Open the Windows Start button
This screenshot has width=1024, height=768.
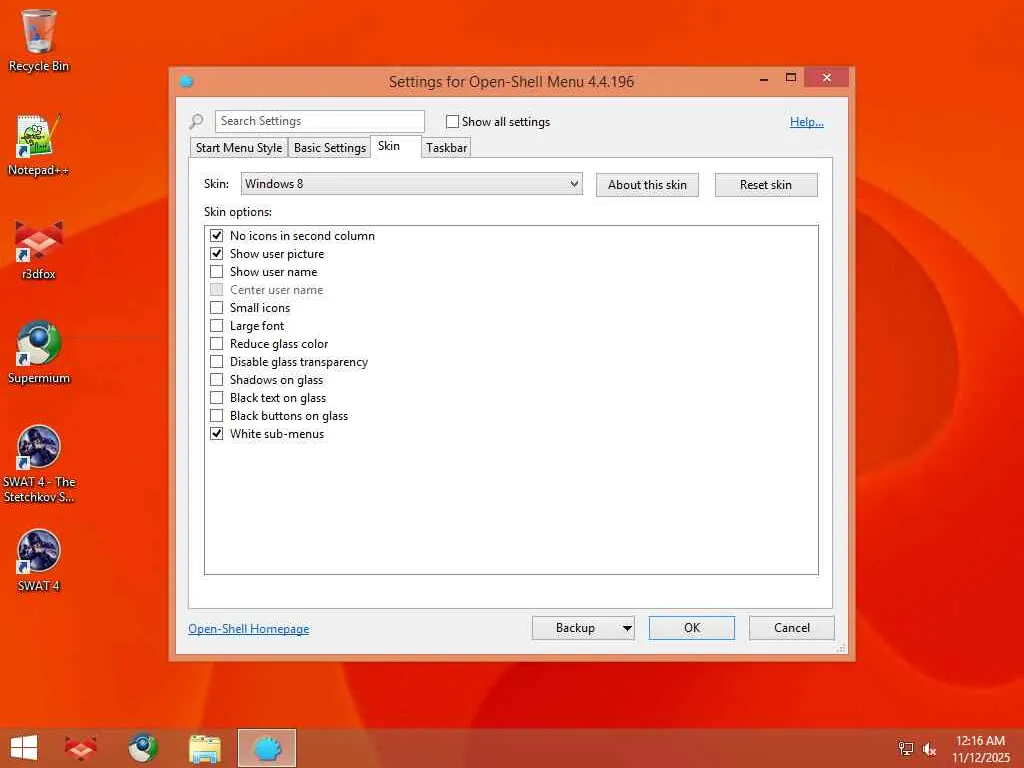pos(24,748)
